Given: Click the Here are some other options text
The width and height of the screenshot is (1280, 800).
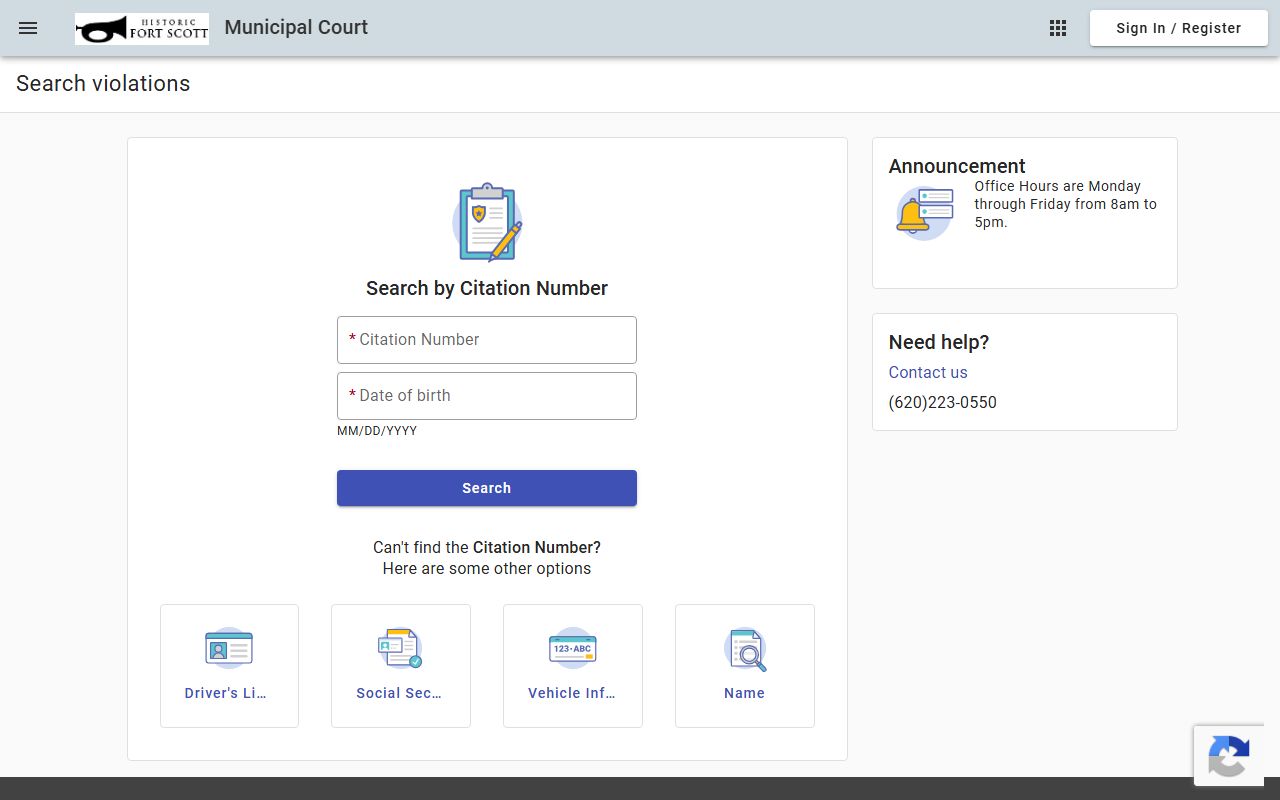Looking at the screenshot, I should 487,568.
